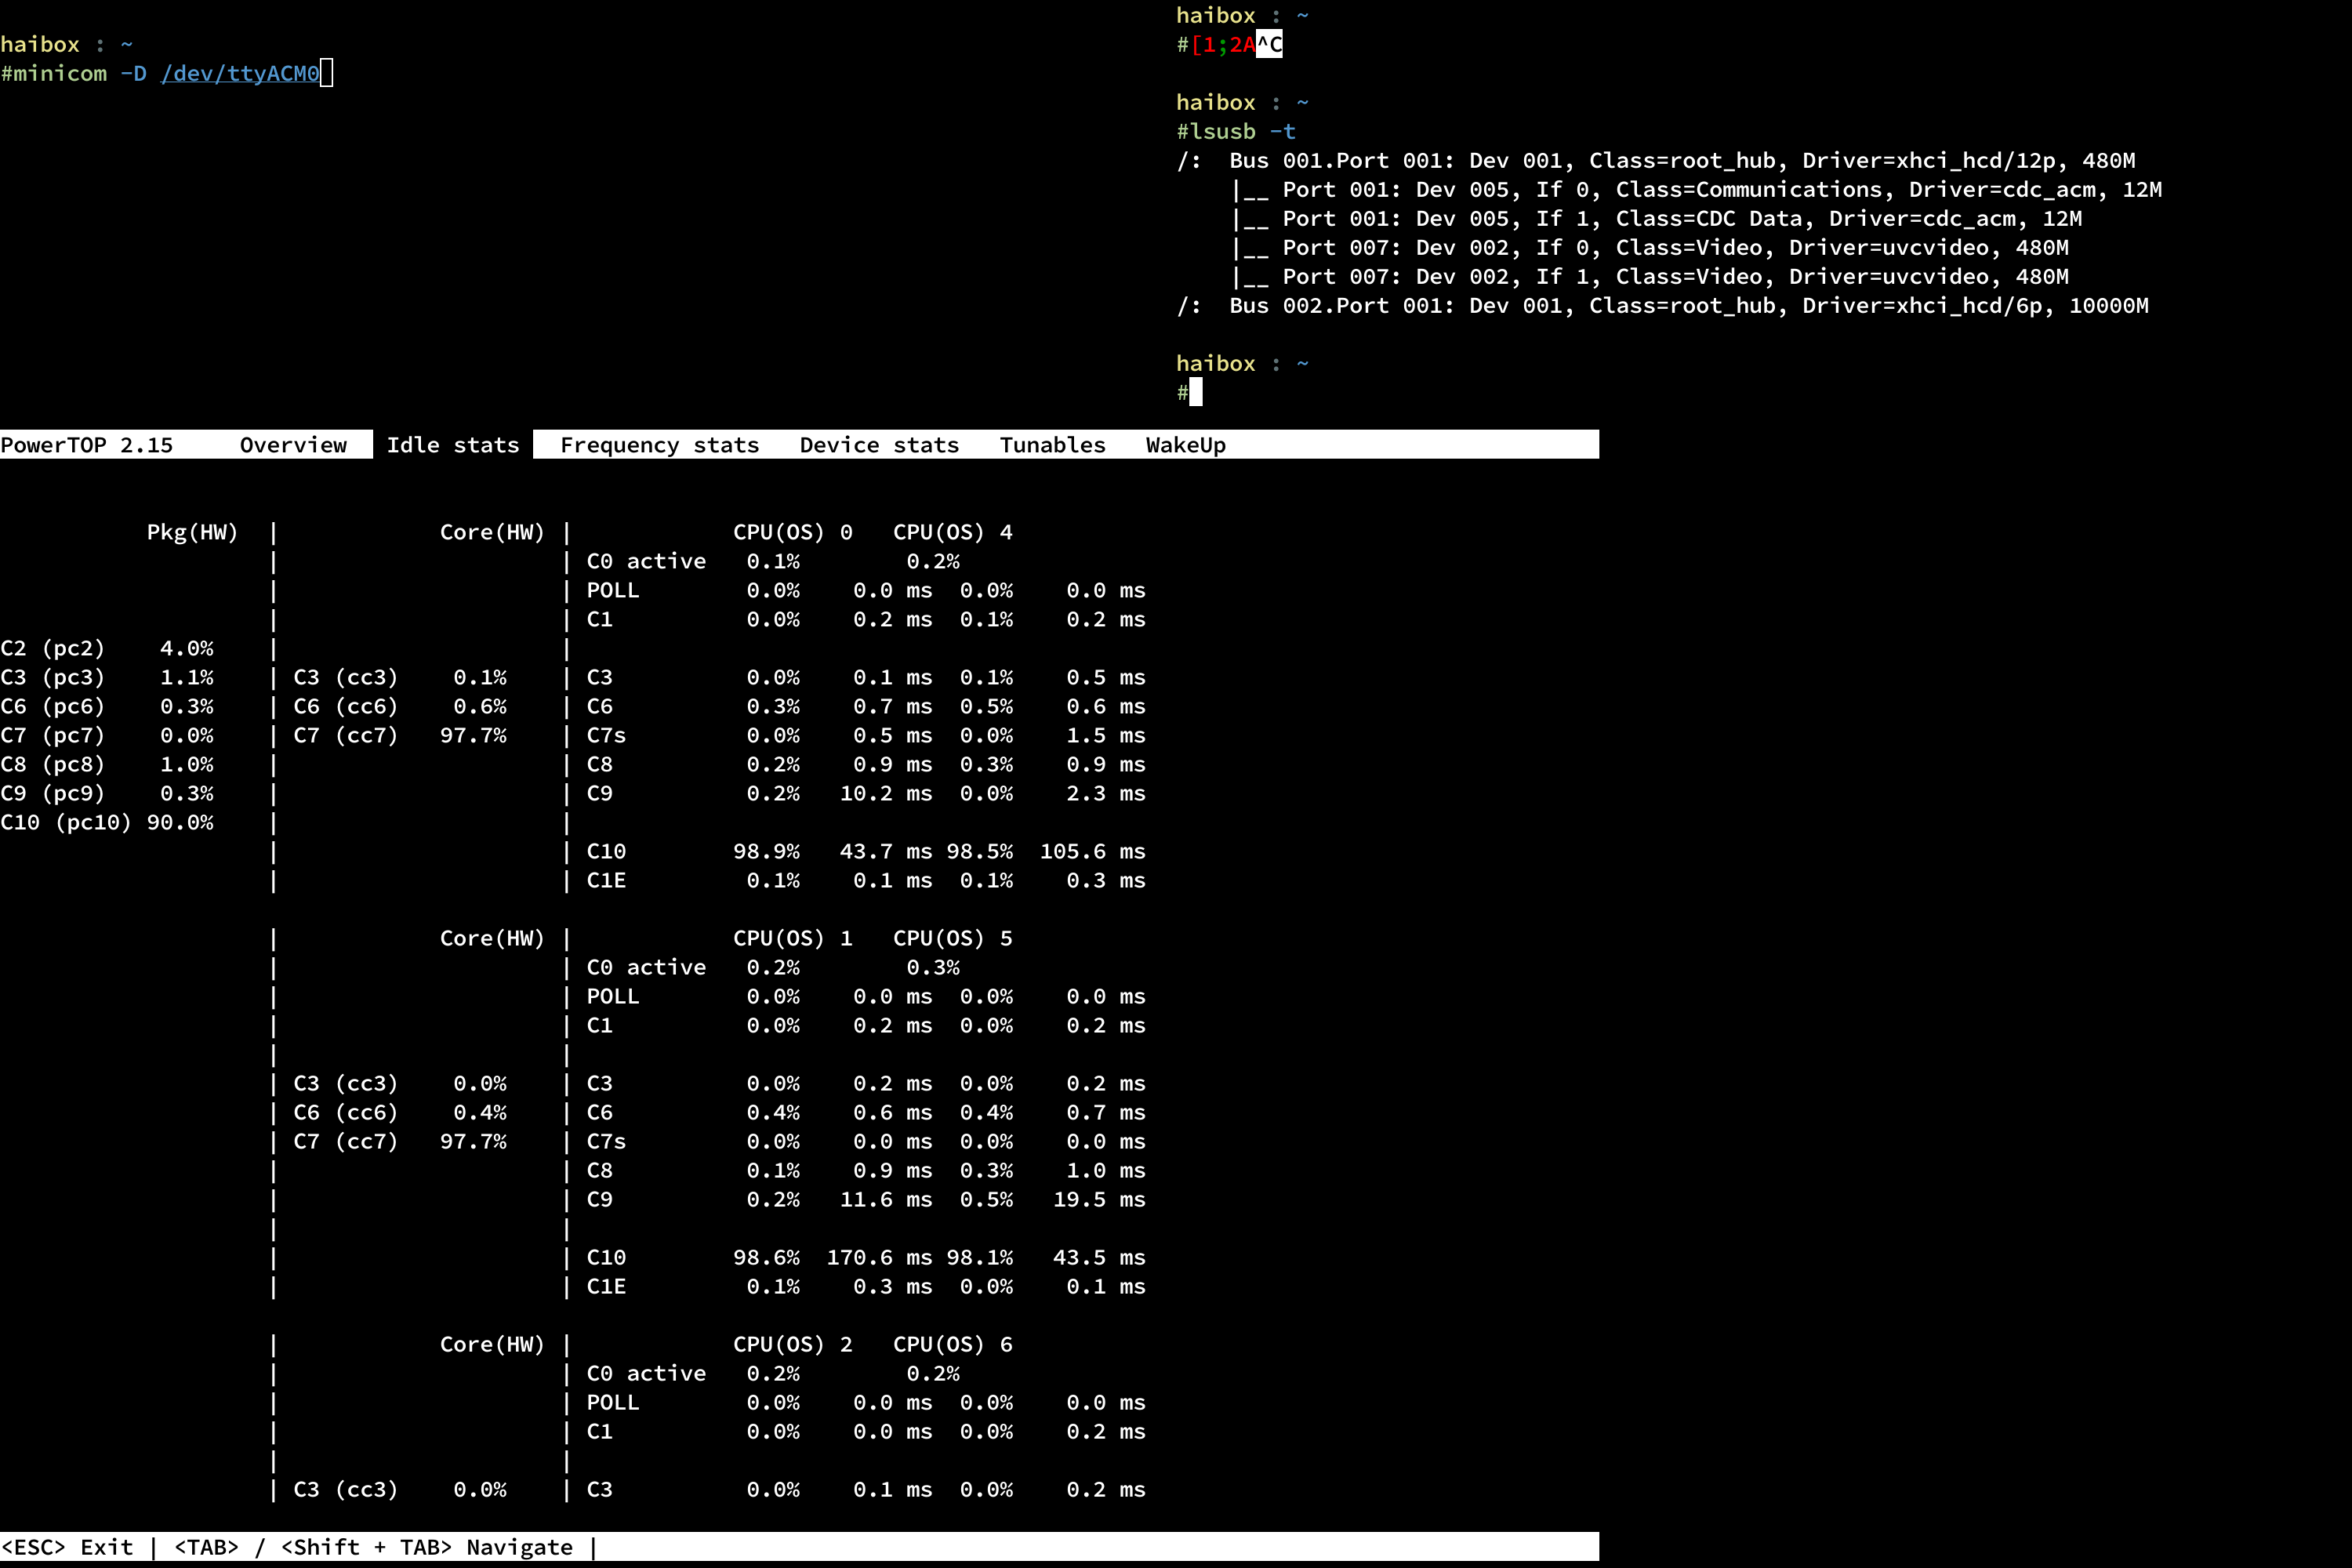Click the CPU(OS) 6 column header
The width and height of the screenshot is (2352, 1568).
[953, 1344]
